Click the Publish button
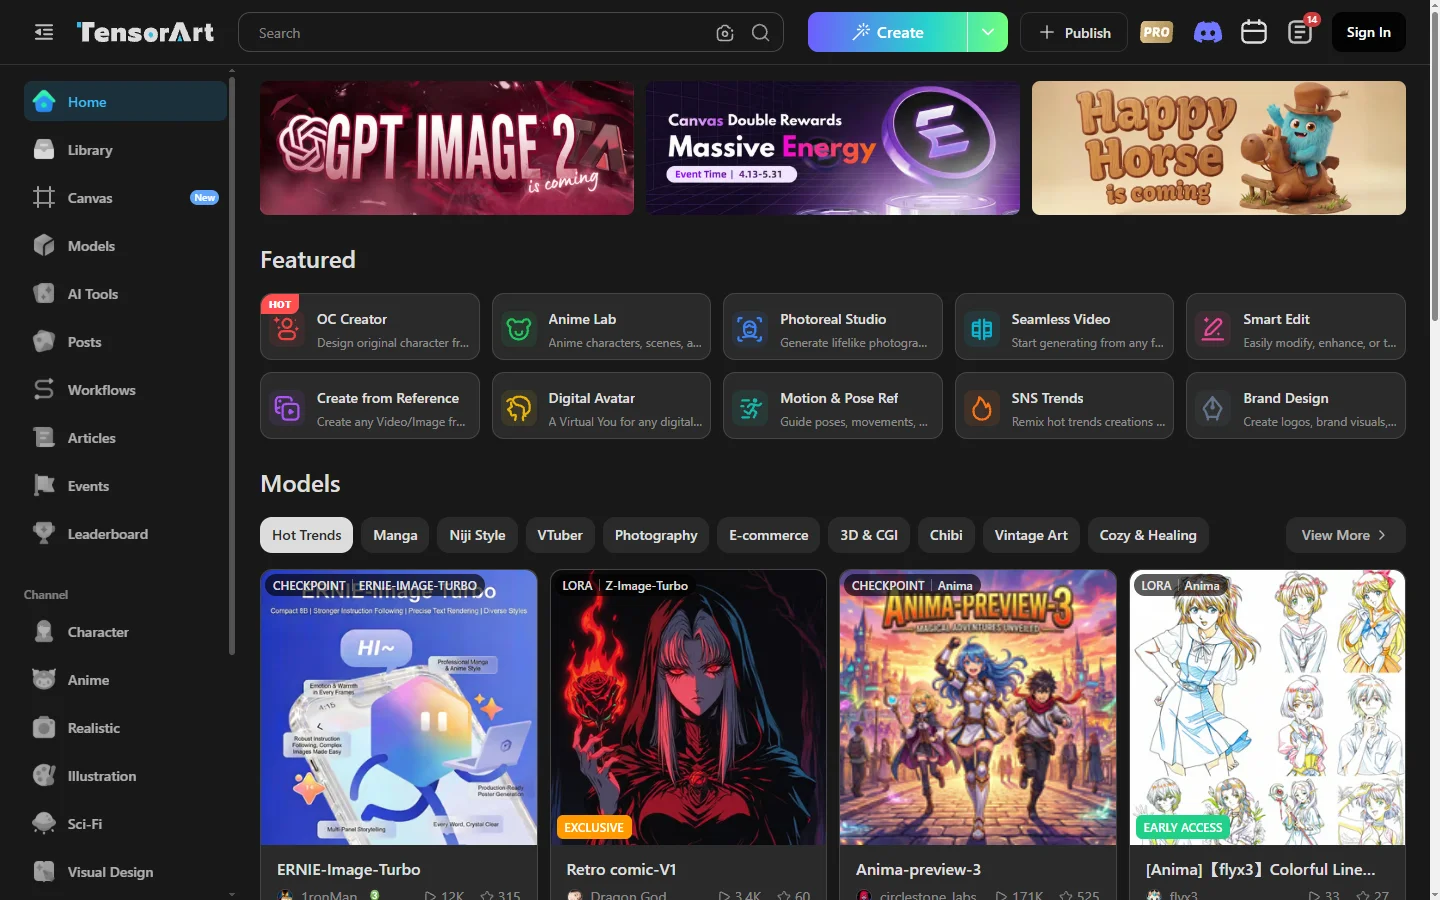The image size is (1440, 900). tap(1074, 32)
